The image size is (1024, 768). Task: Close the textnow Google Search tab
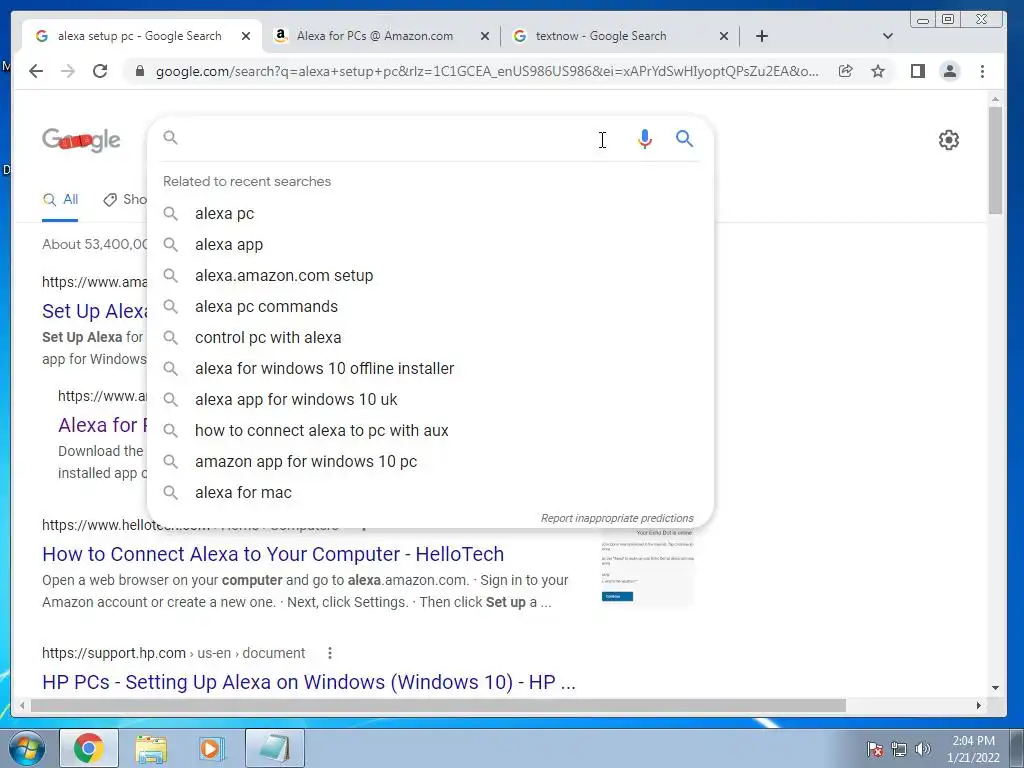724,36
